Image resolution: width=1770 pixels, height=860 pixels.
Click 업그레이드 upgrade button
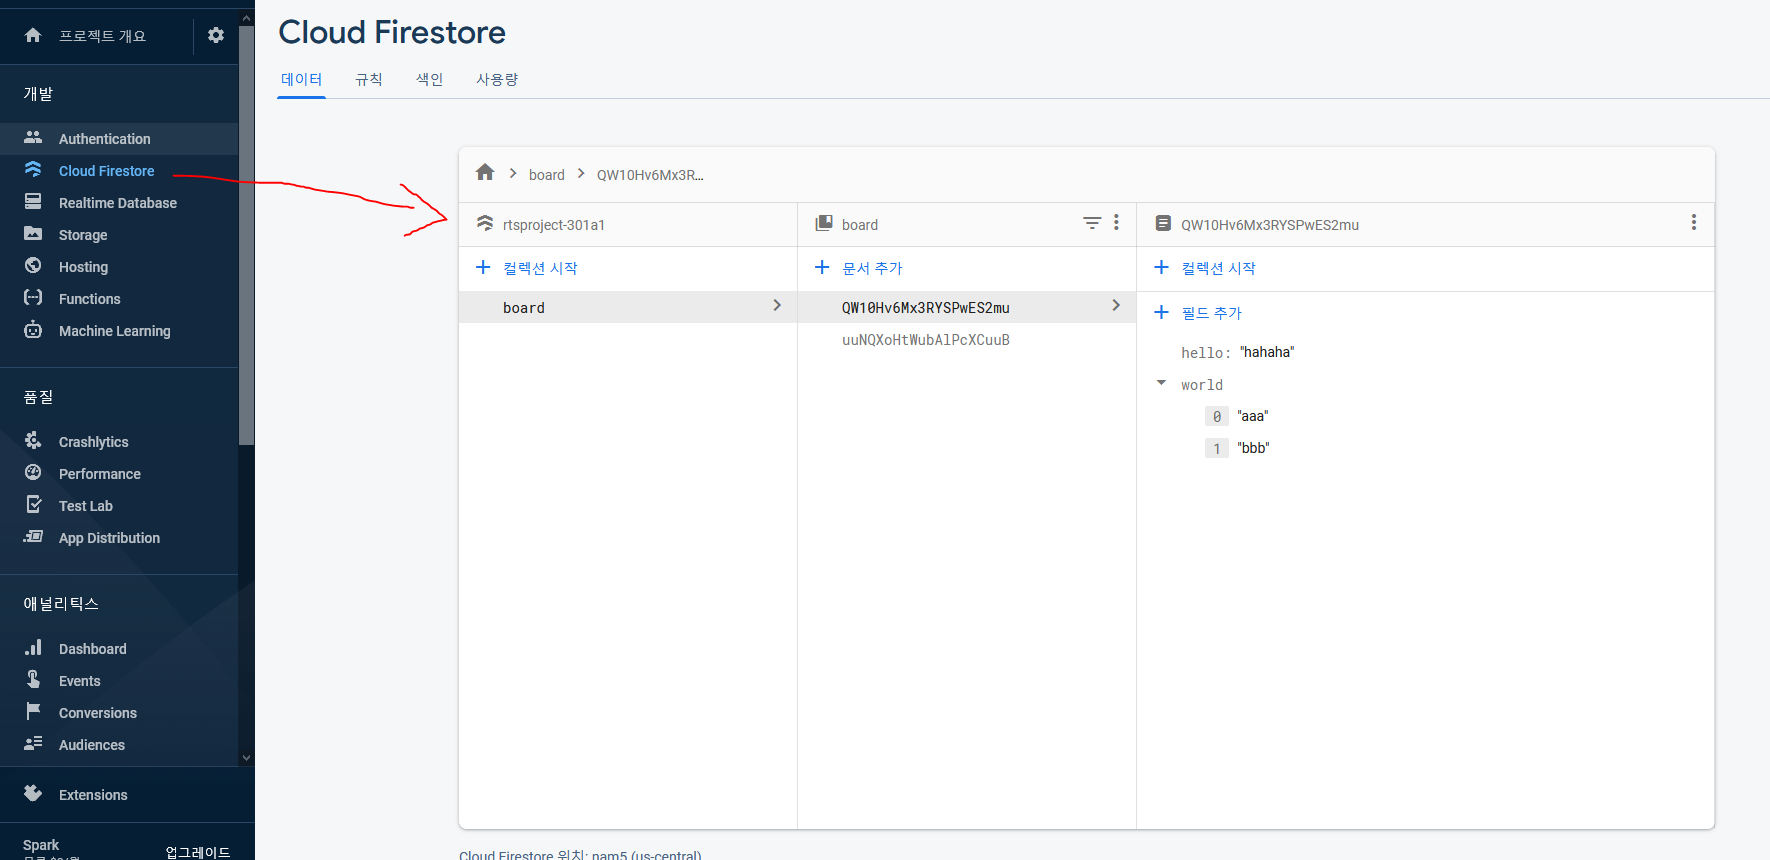tap(198, 852)
